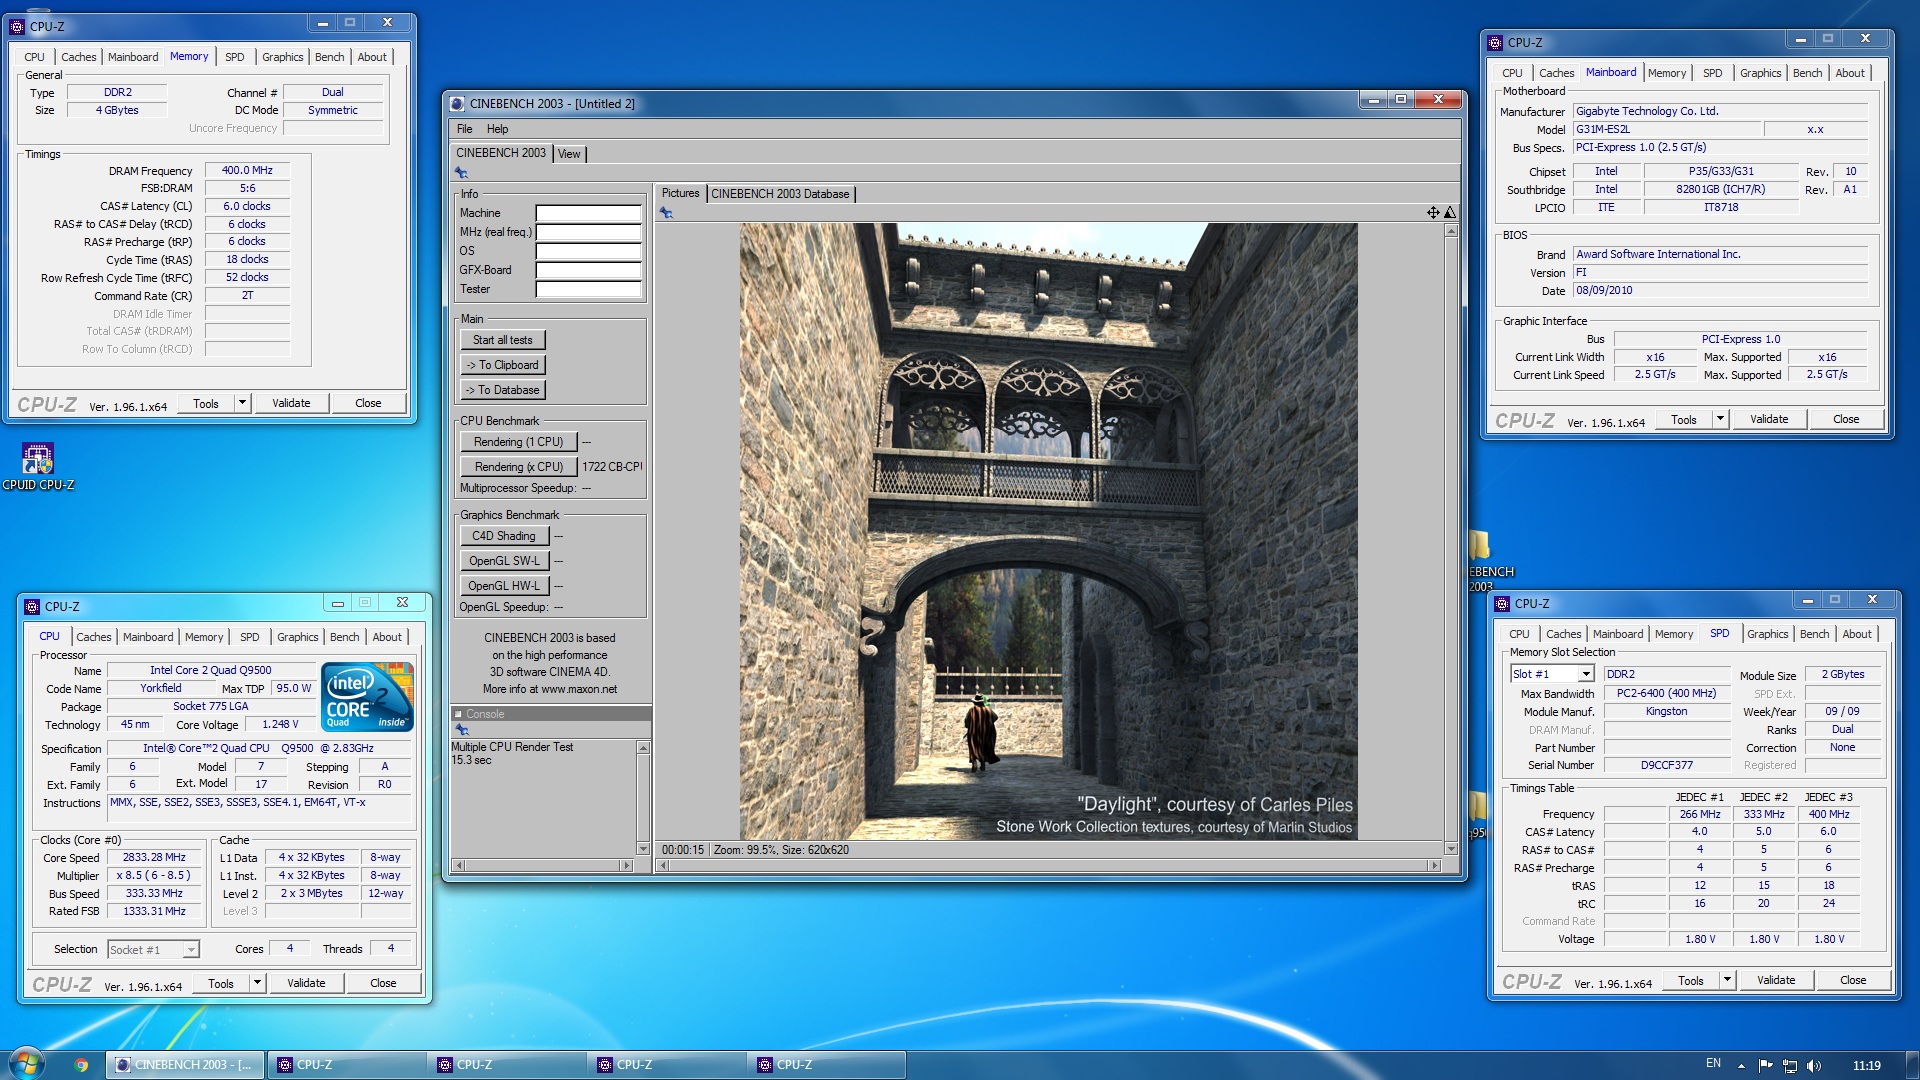
Task: Switch to the View tab in CINEBENCH
Action: pos(569,154)
